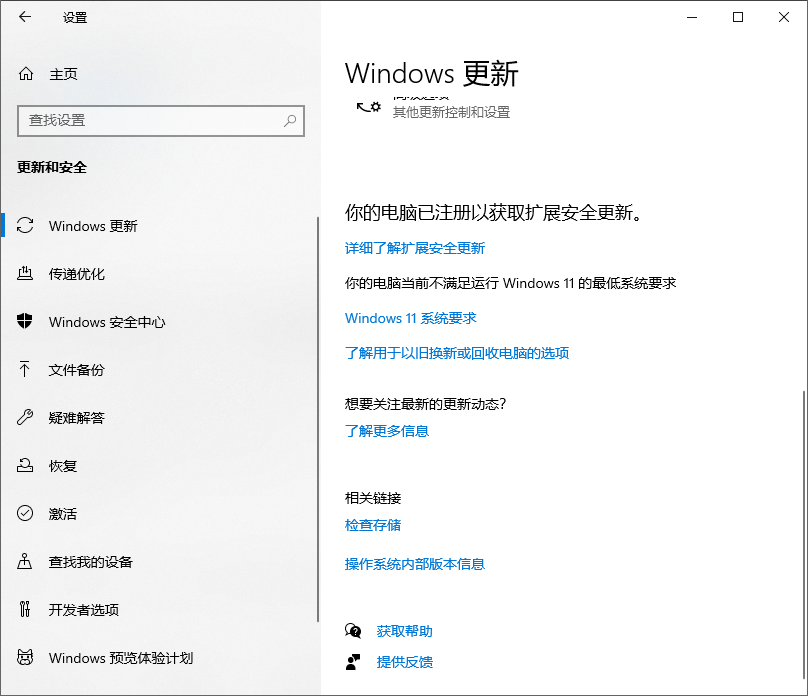Click the 查找我的设备 icon
Screen dimensions: 808x696
click(x=25, y=562)
